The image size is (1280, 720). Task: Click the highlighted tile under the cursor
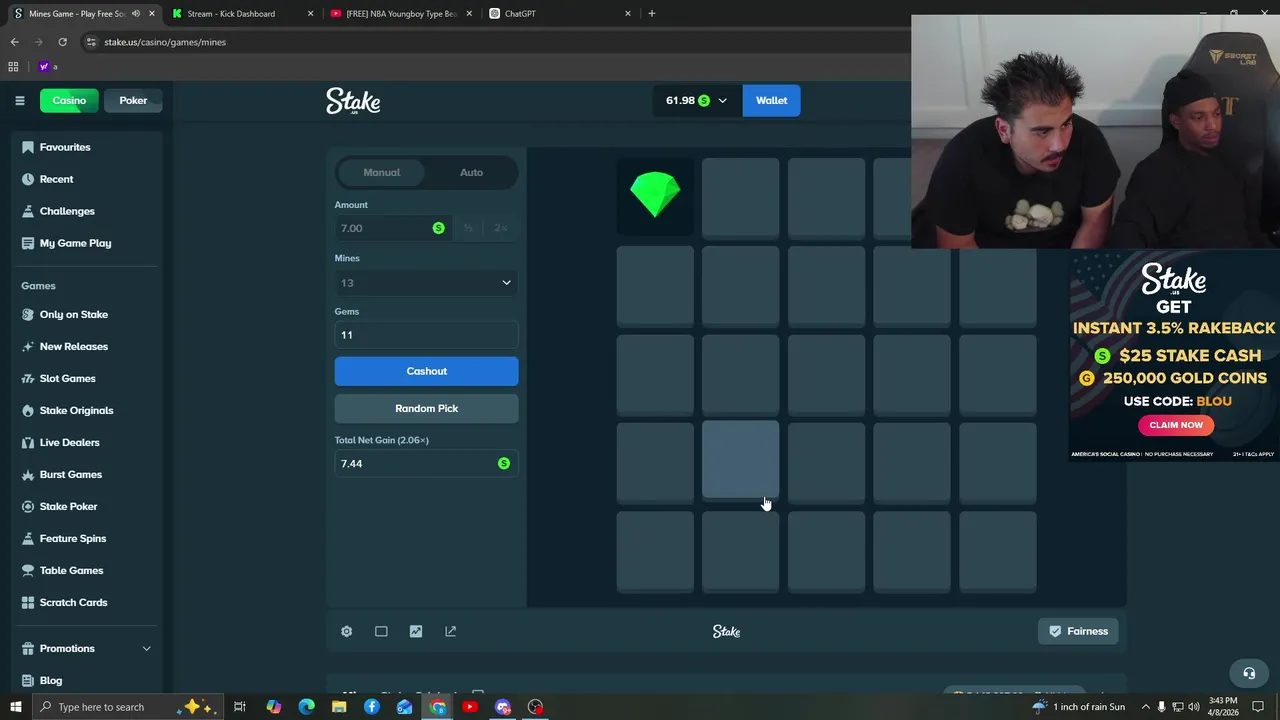coord(740,460)
